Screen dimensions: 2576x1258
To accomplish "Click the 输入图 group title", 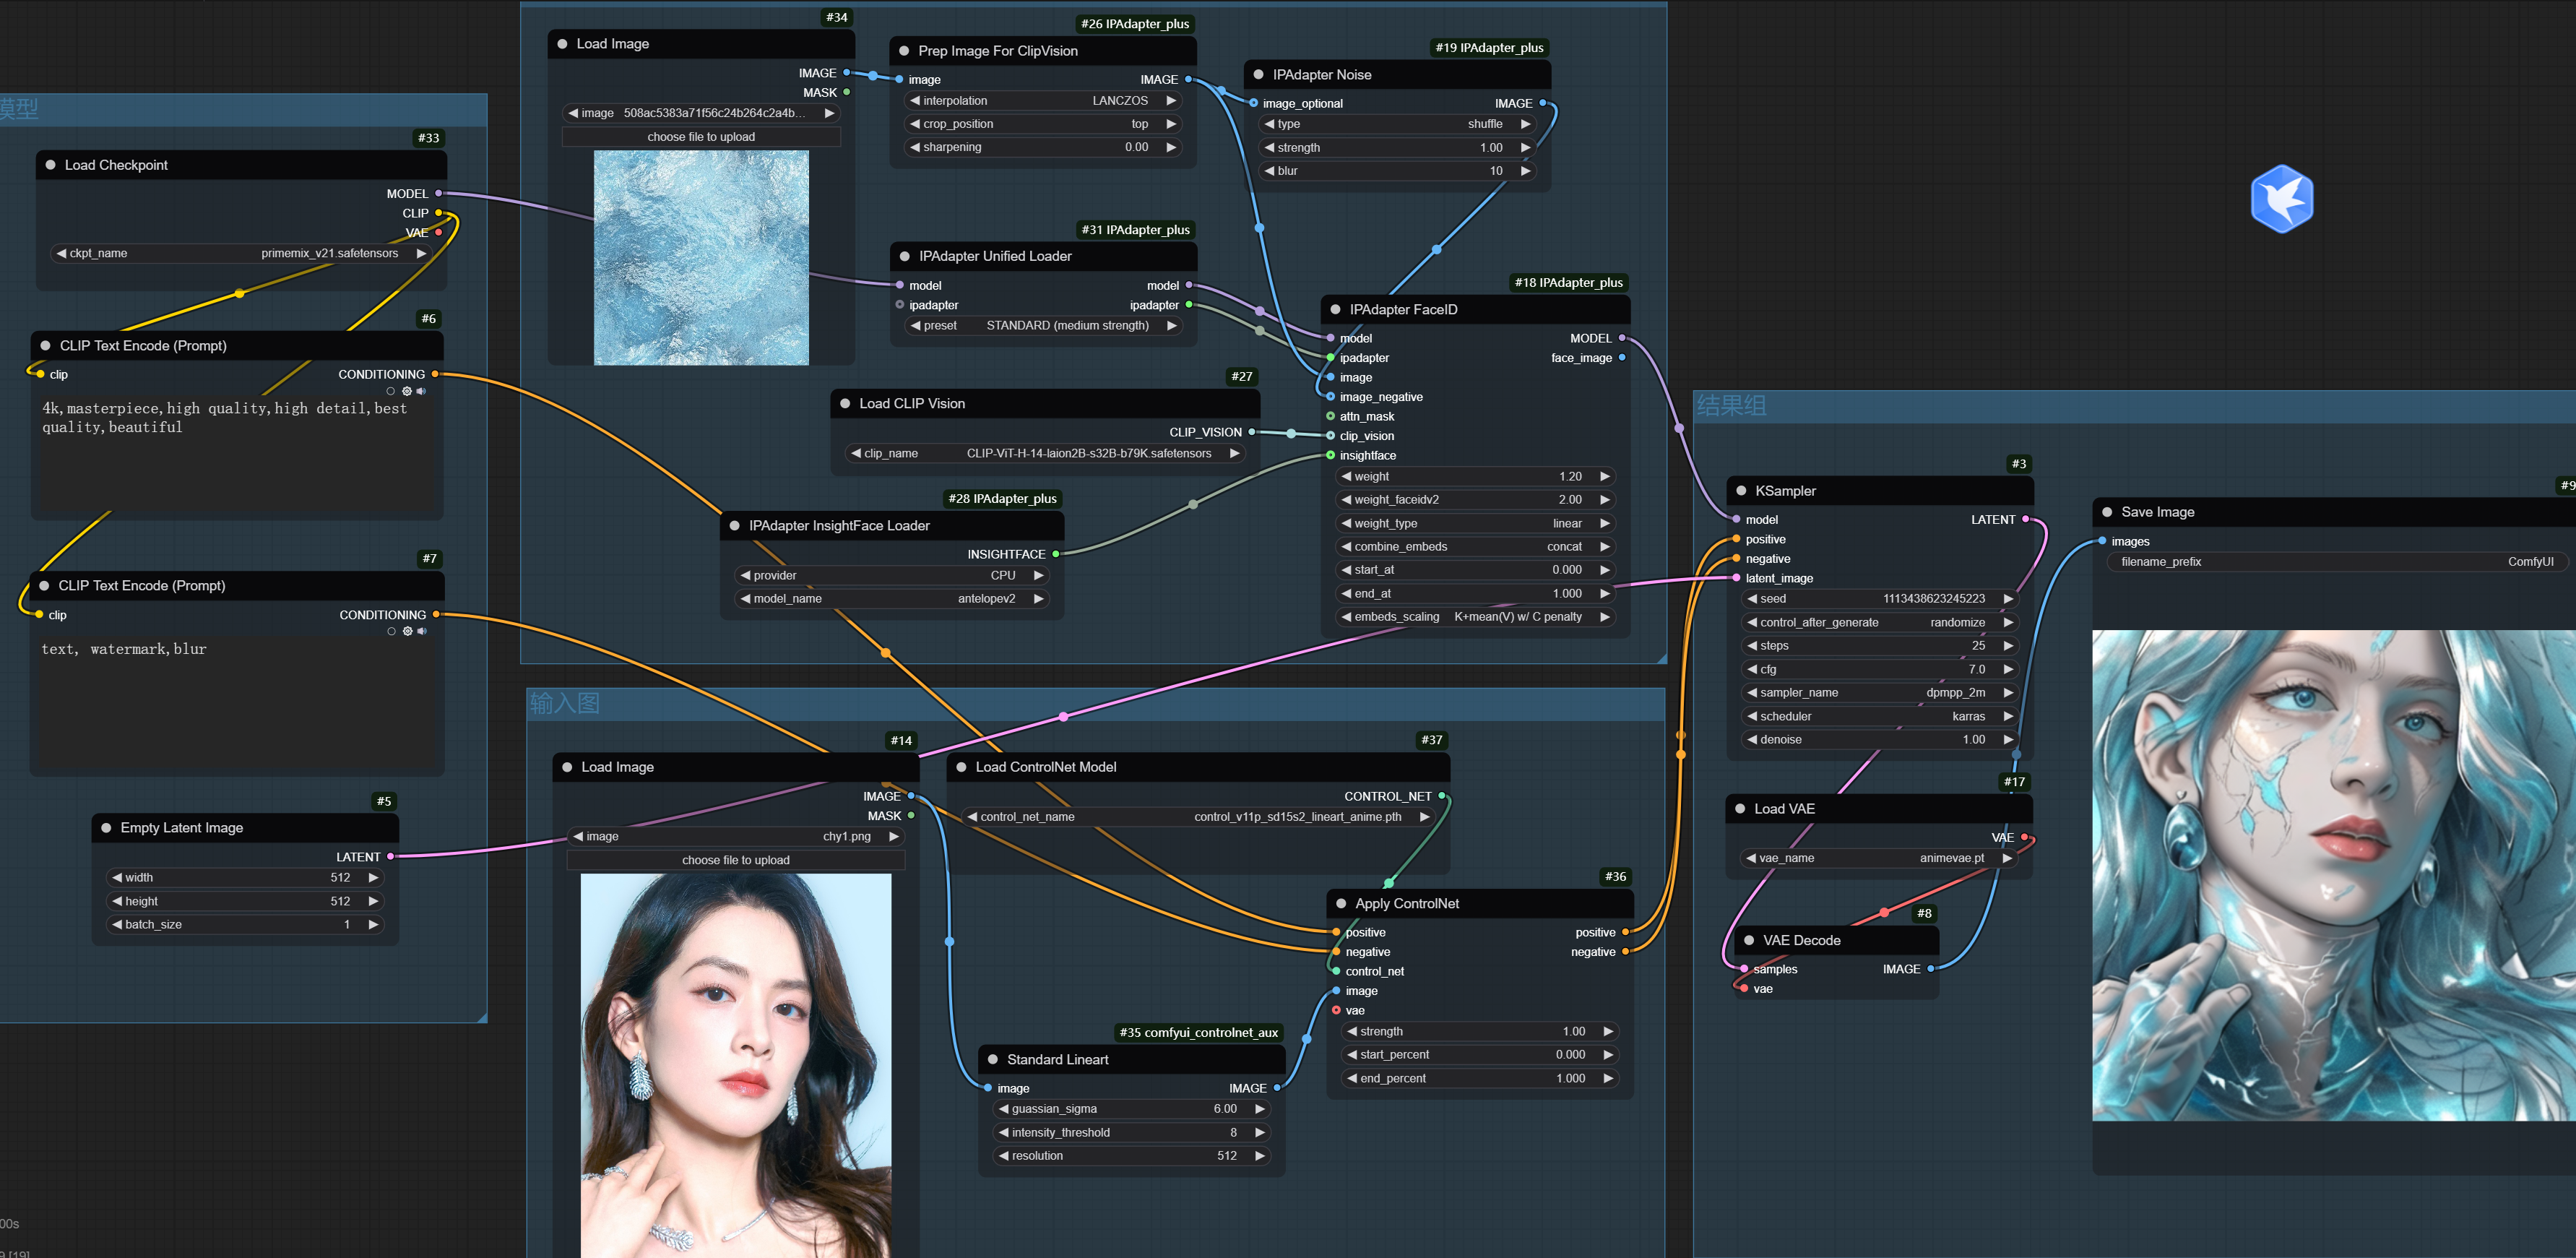I will pyautogui.click(x=565, y=704).
